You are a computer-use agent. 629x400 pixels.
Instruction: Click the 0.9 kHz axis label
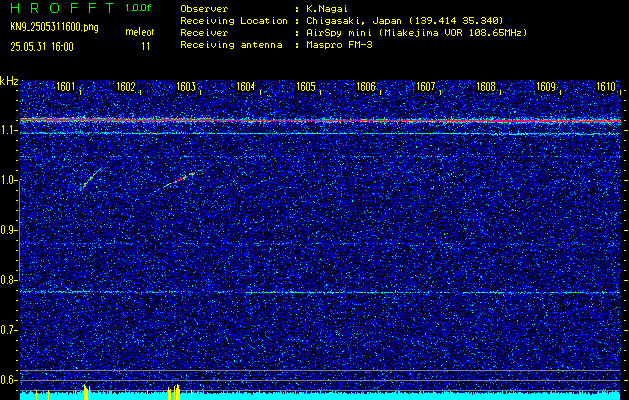click(x=6, y=230)
